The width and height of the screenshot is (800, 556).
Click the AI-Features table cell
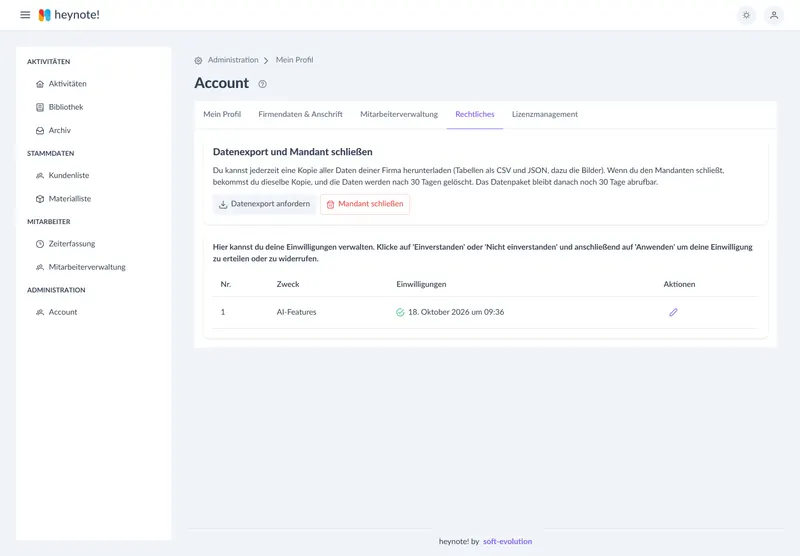(x=296, y=312)
